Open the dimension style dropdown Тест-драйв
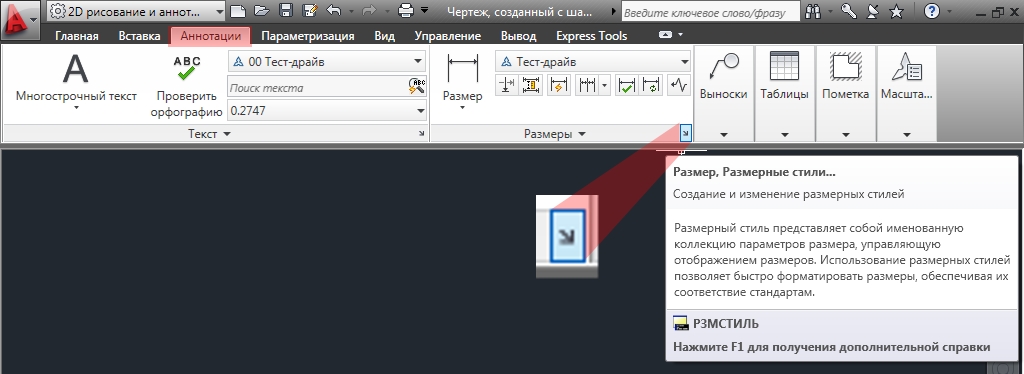Image resolution: width=1024 pixels, height=374 pixels. click(593, 62)
